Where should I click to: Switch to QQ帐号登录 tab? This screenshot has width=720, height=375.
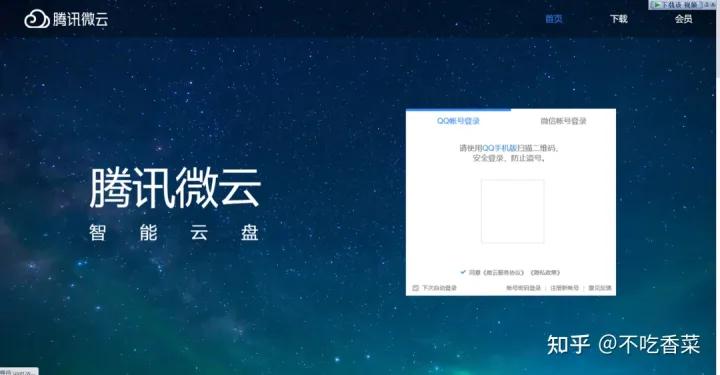coord(458,121)
